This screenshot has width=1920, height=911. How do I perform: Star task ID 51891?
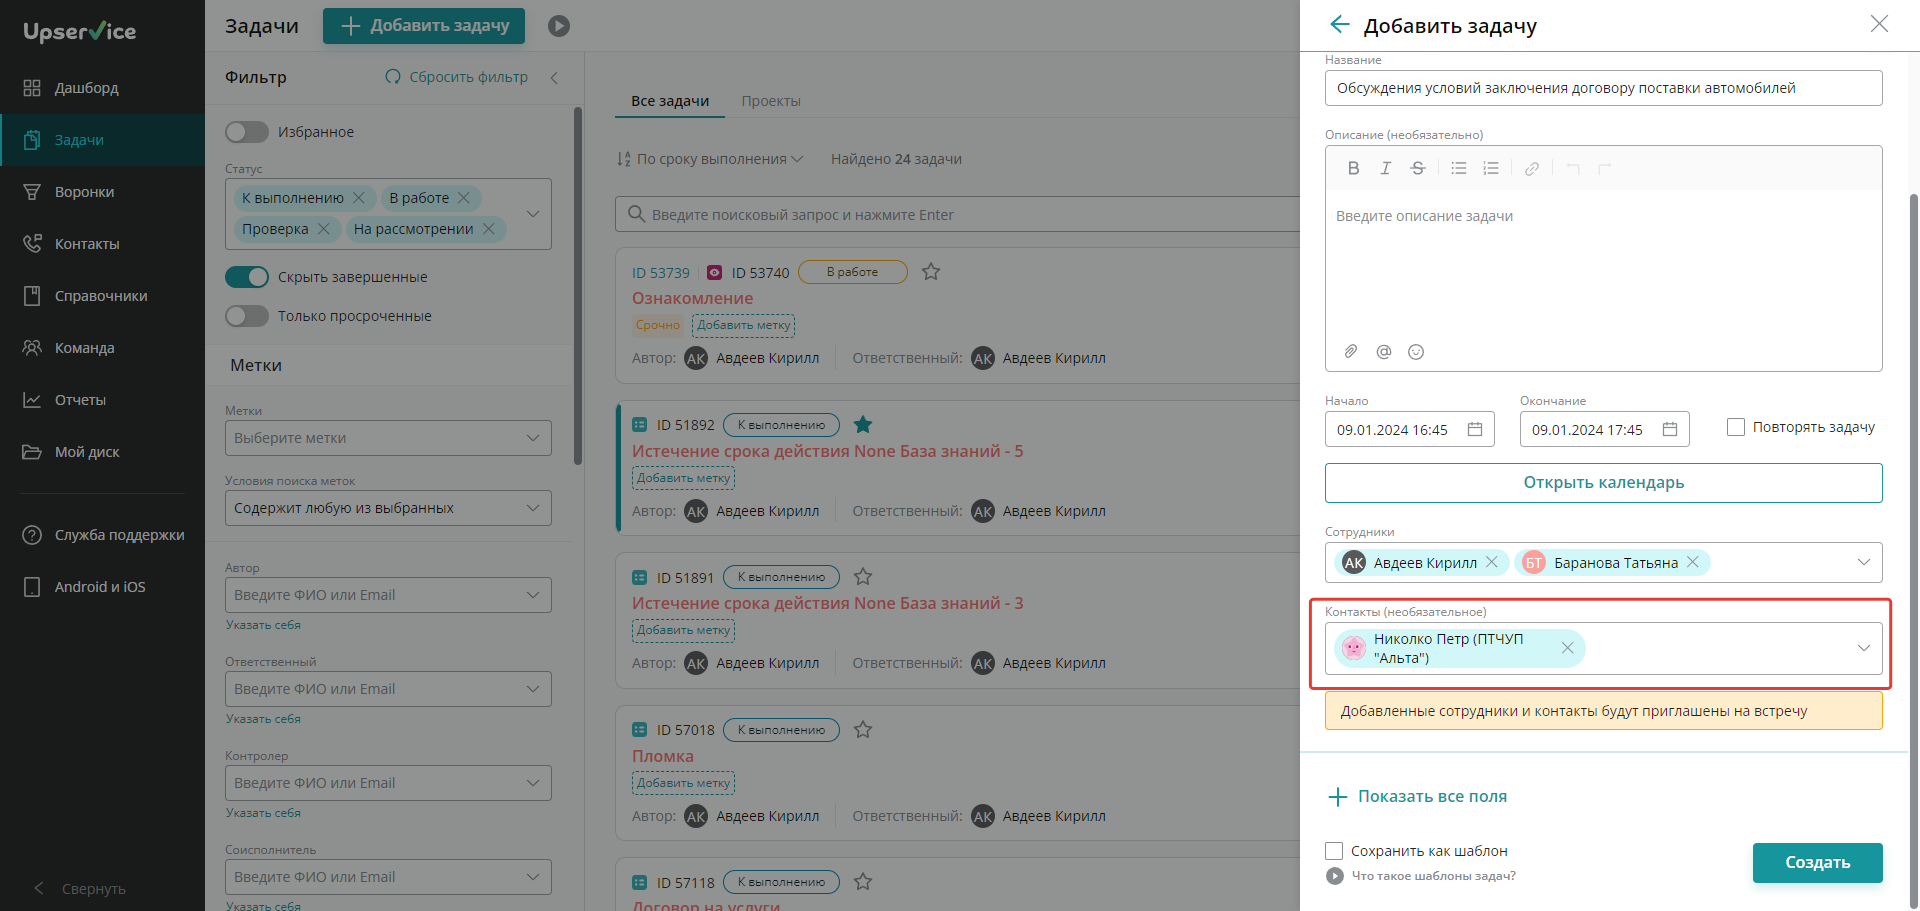[x=863, y=577]
